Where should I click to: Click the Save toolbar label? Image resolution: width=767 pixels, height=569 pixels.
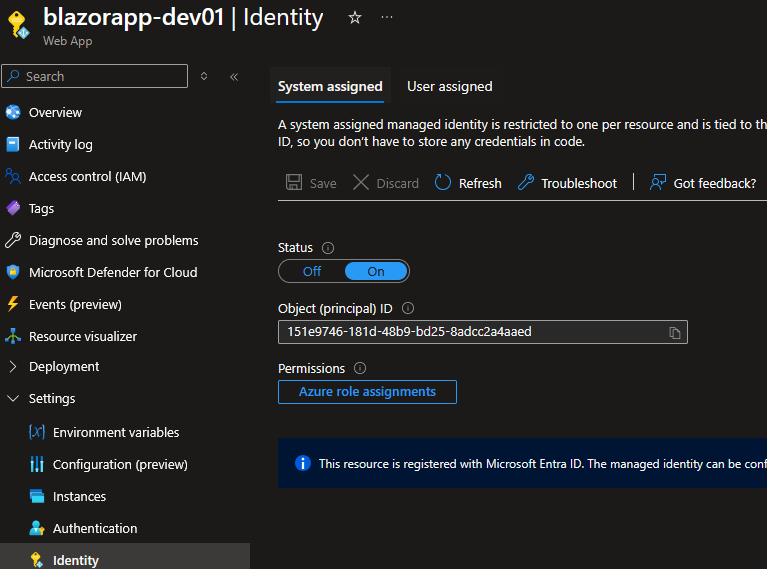click(x=323, y=183)
